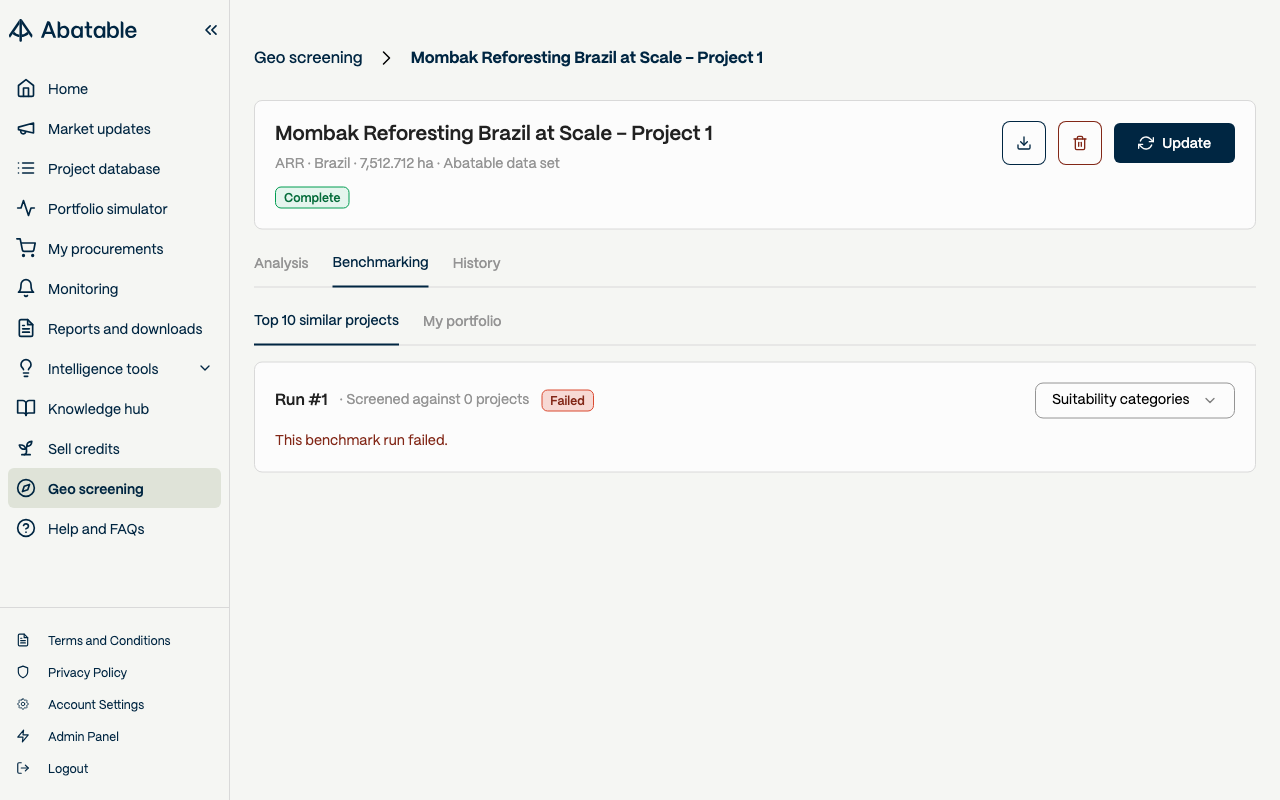Image resolution: width=1280 pixels, height=800 pixels.
Task: Open Account Settings link
Action: tap(96, 705)
